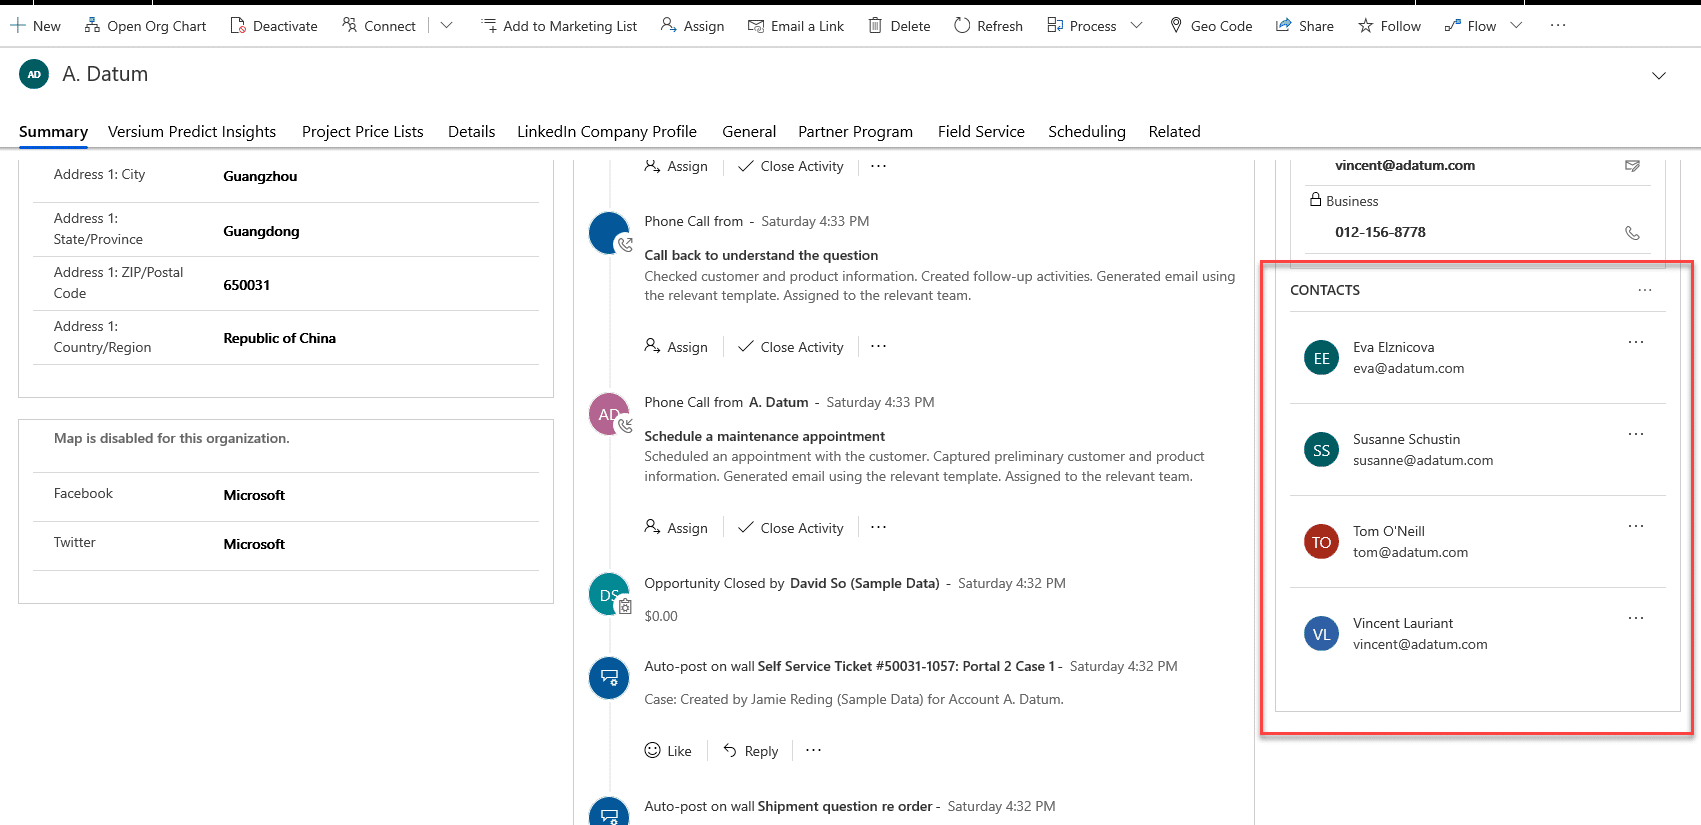The image size is (1701, 825).
Task: Open Eva Elznicova contact
Action: [1394, 347]
